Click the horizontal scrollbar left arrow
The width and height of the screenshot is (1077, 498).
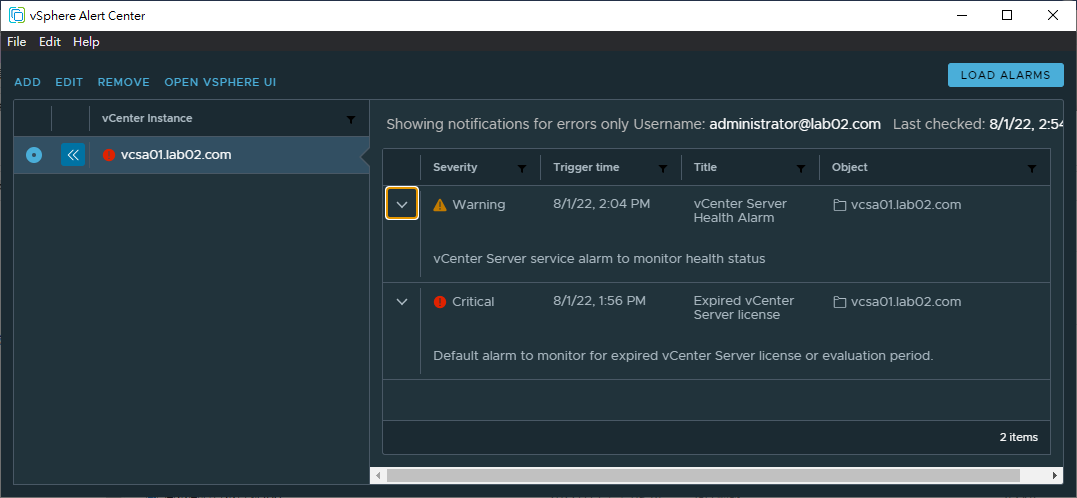(377, 475)
